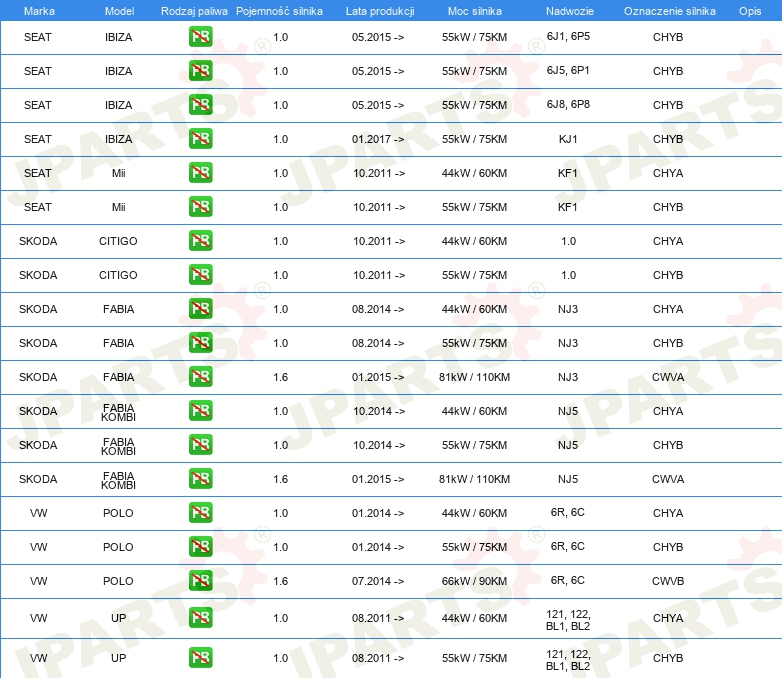Click the Rodzaj paliwa column header
This screenshot has height=678, width=782.
[x=194, y=11]
